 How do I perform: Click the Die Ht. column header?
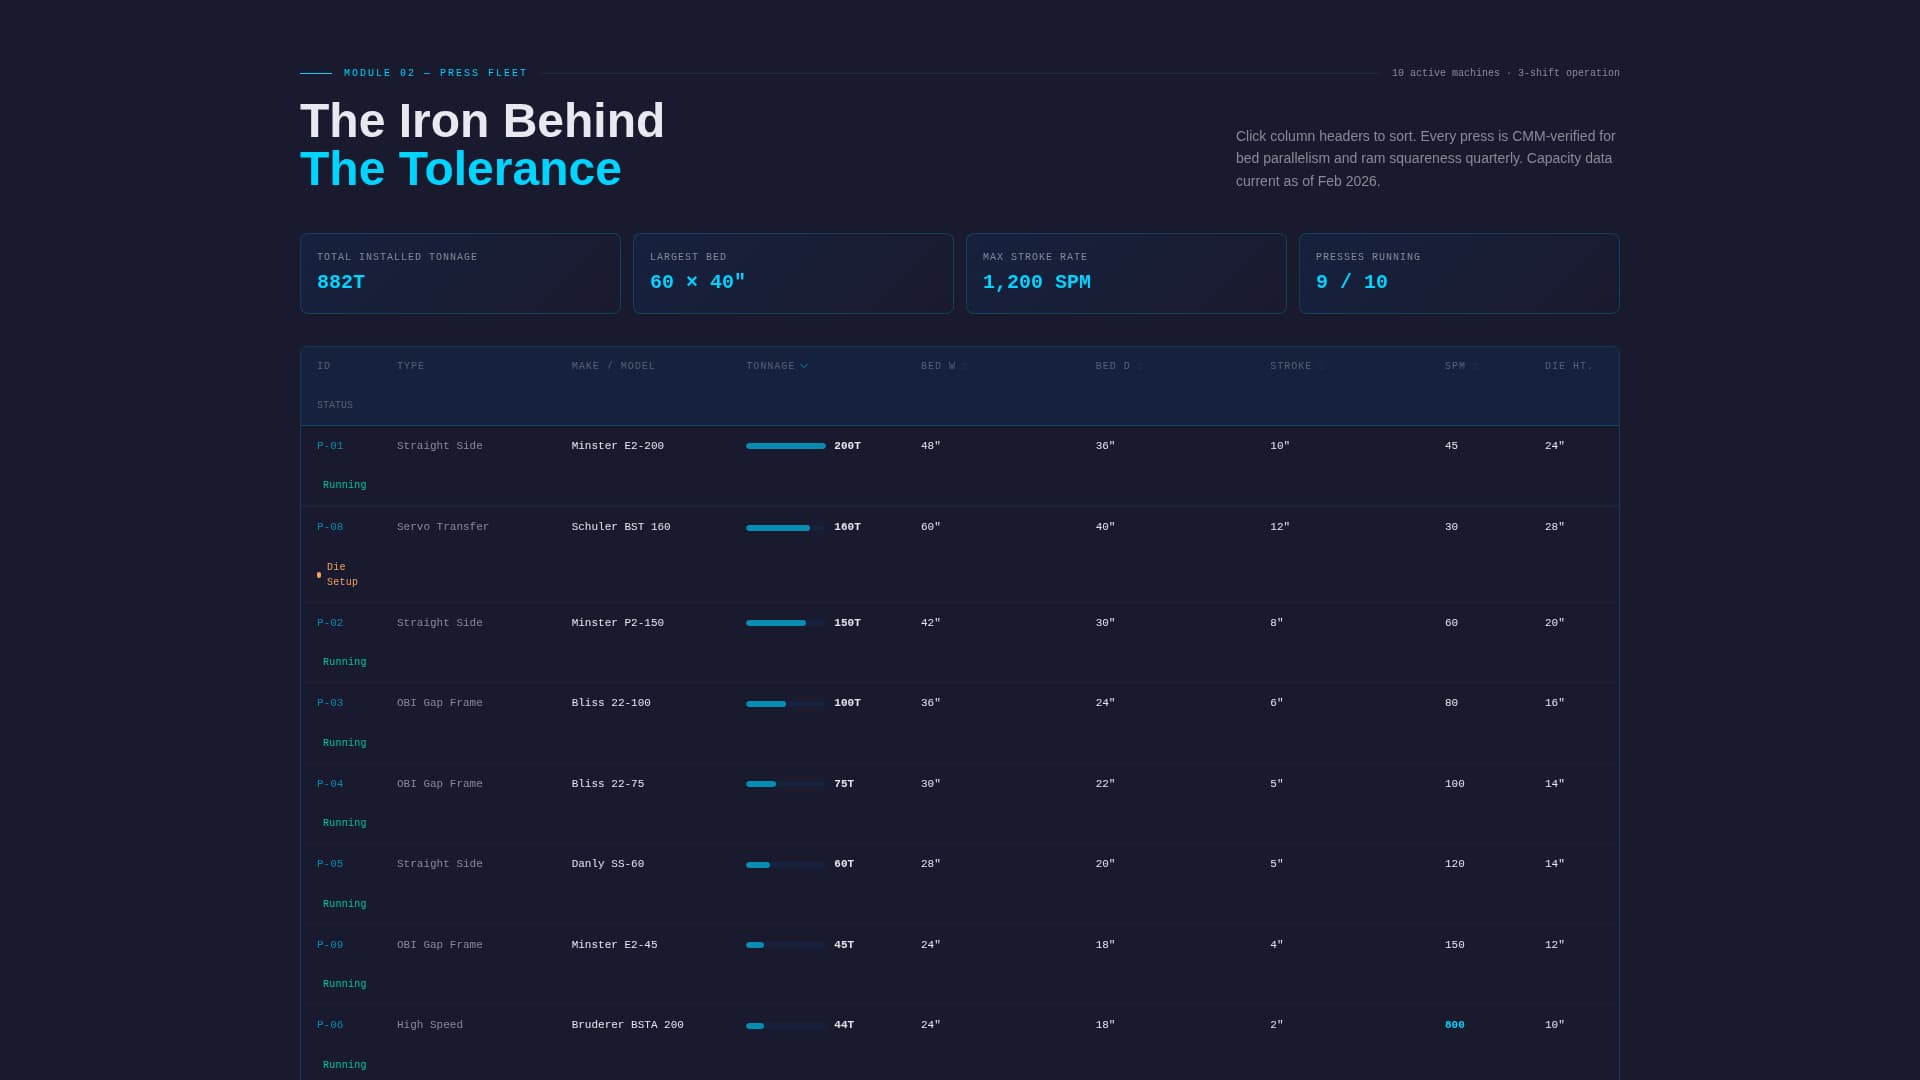click(1568, 366)
